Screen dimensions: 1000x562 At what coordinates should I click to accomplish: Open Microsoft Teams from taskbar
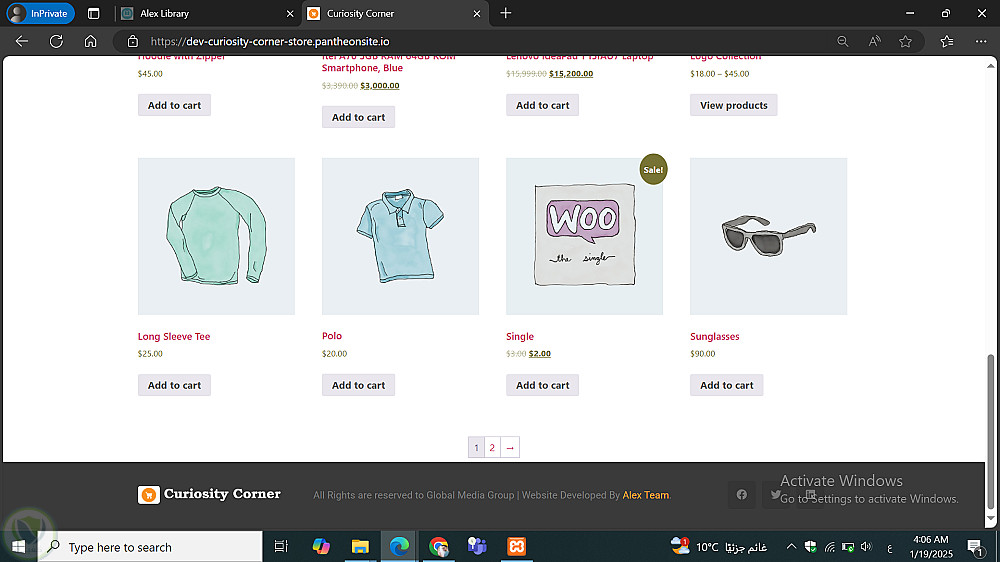coord(477,547)
